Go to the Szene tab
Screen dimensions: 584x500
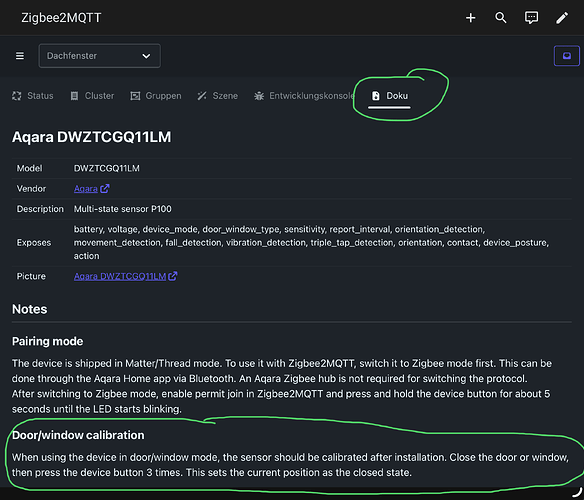[x=218, y=96]
